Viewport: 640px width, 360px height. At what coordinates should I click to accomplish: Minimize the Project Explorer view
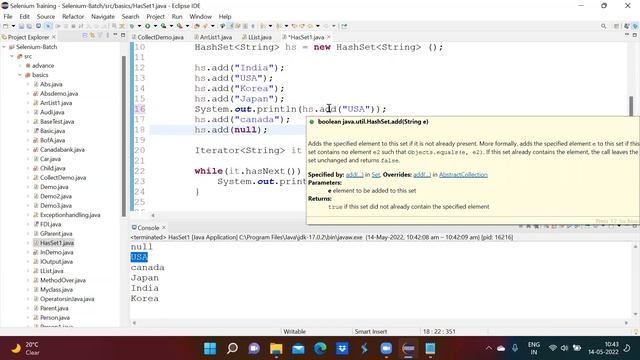(x=115, y=35)
